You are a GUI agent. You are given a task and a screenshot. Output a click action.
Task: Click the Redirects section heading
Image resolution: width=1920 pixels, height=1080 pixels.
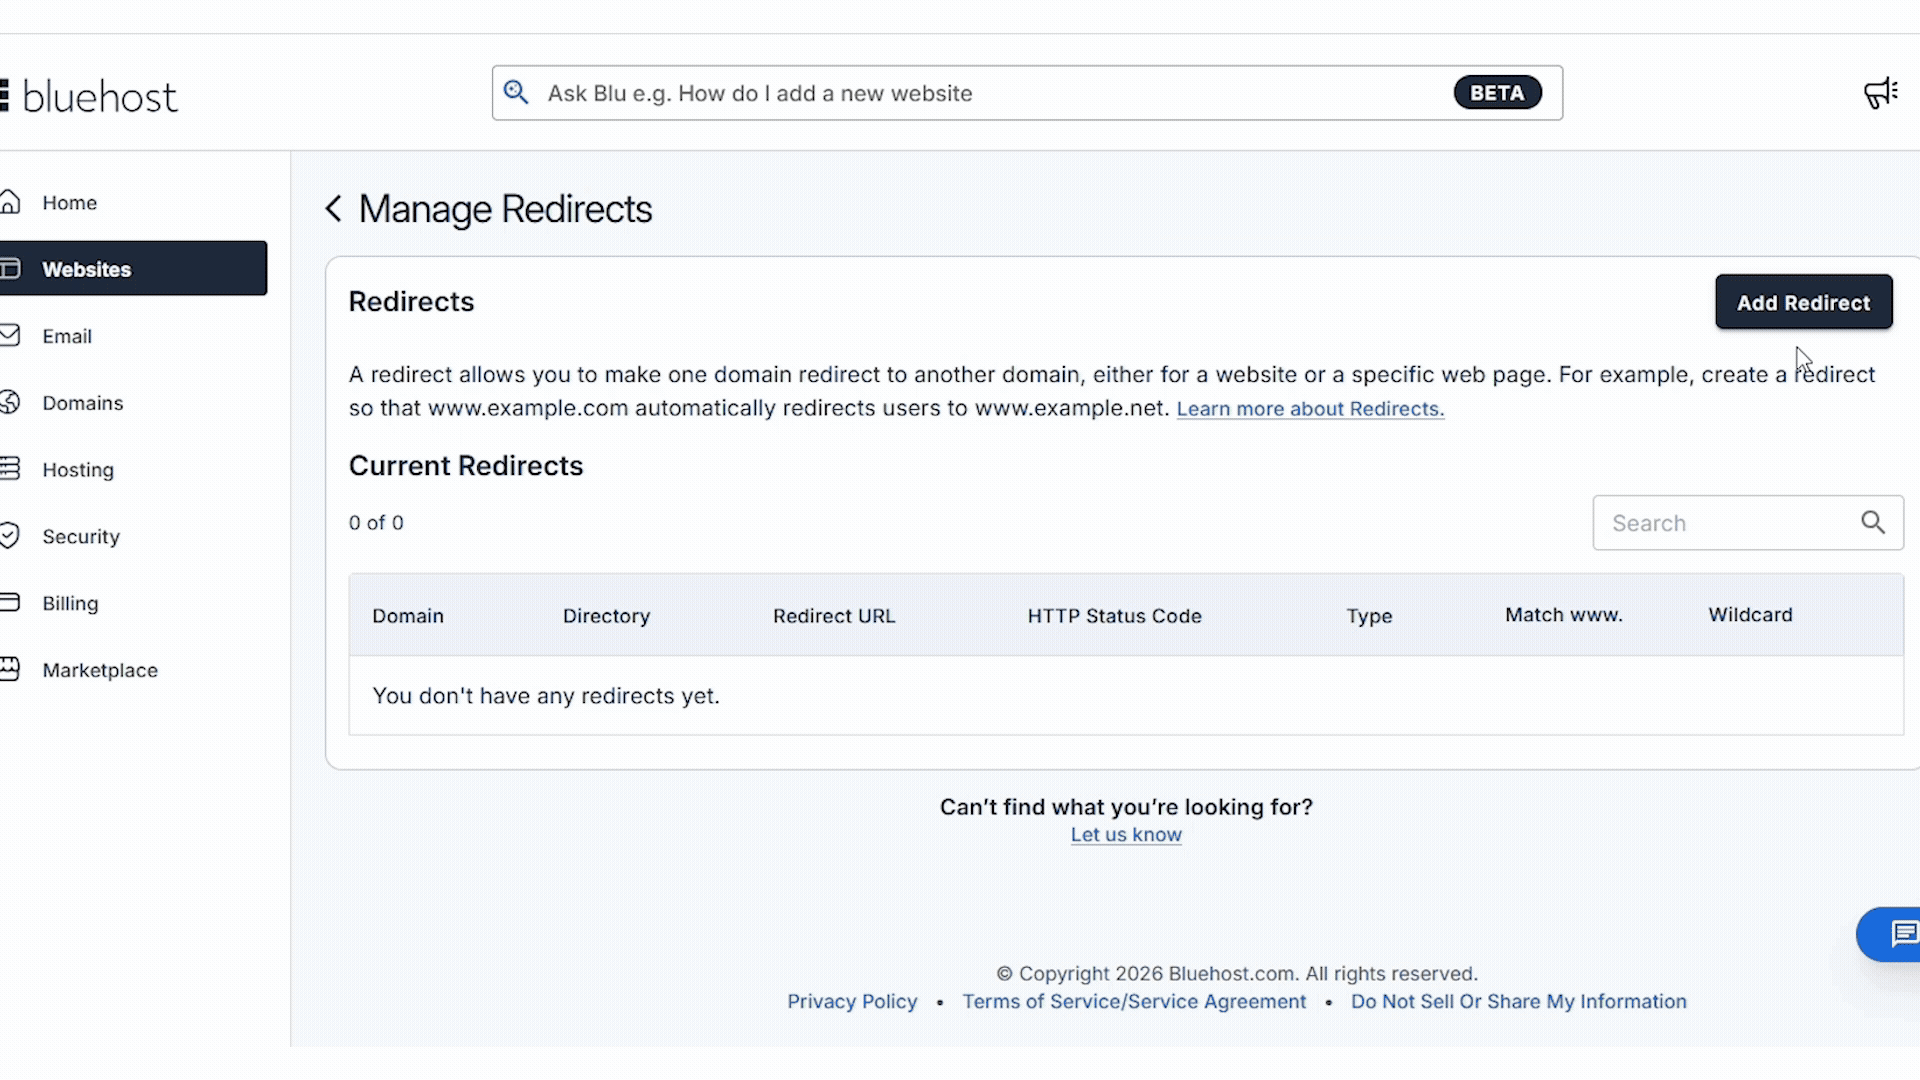(x=411, y=302)
